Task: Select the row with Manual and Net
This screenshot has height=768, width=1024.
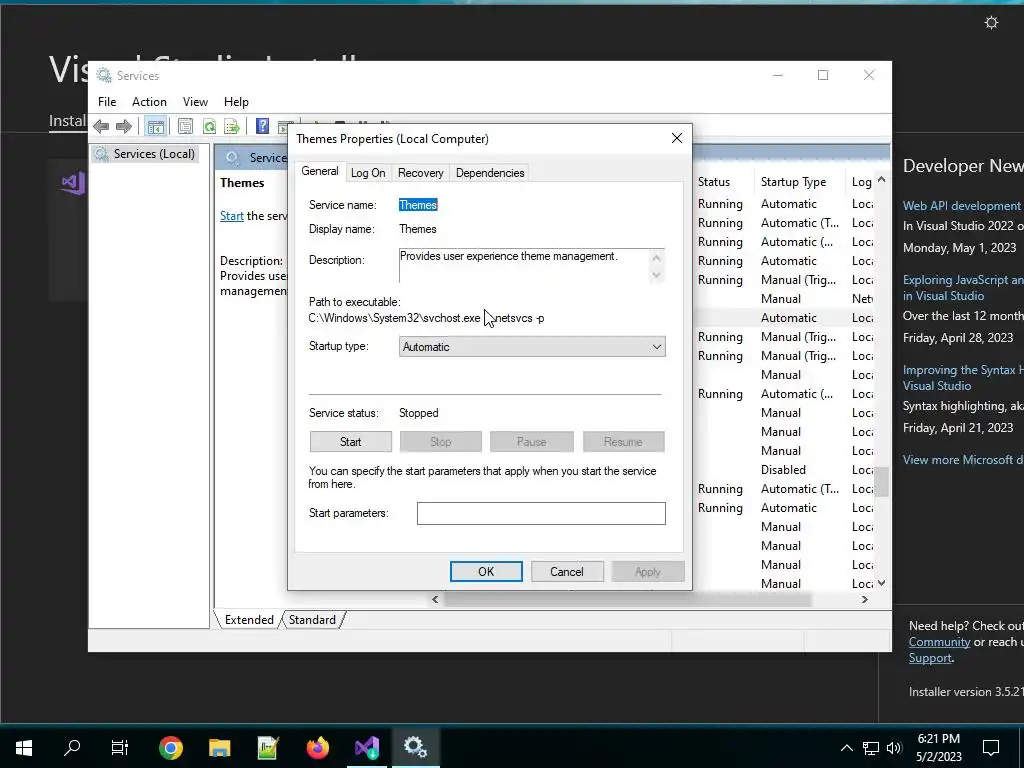Action: pos(784,298)
